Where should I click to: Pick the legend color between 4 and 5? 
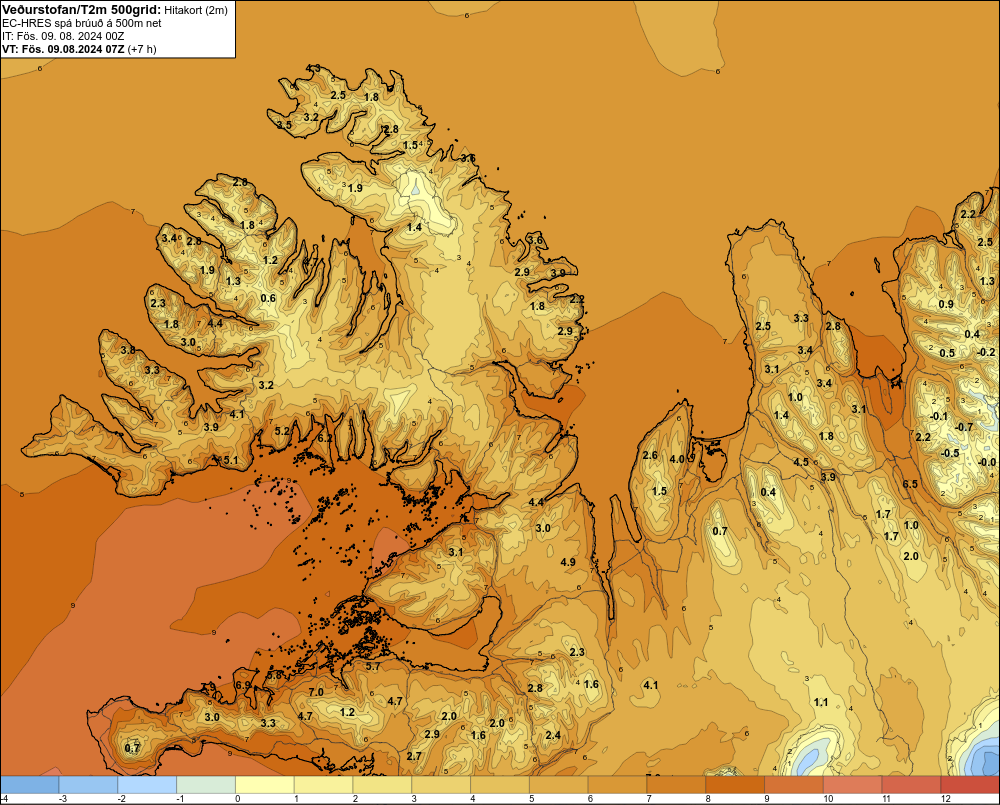pos(500,785)
